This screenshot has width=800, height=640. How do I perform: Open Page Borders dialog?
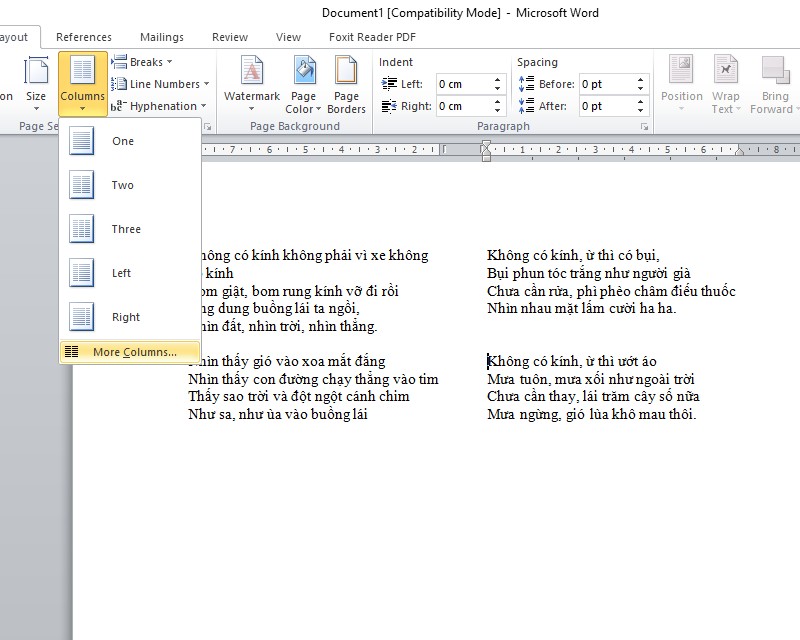pos(346,70)
